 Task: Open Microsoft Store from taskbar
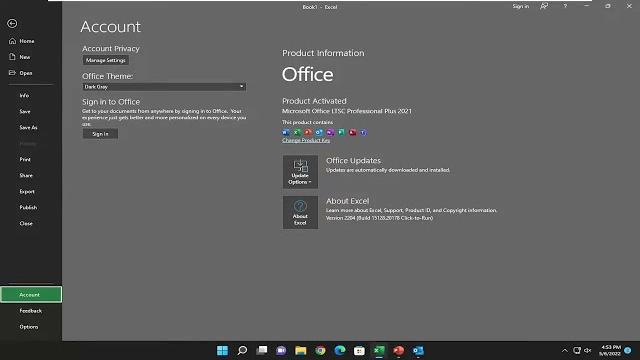[359, 351]
